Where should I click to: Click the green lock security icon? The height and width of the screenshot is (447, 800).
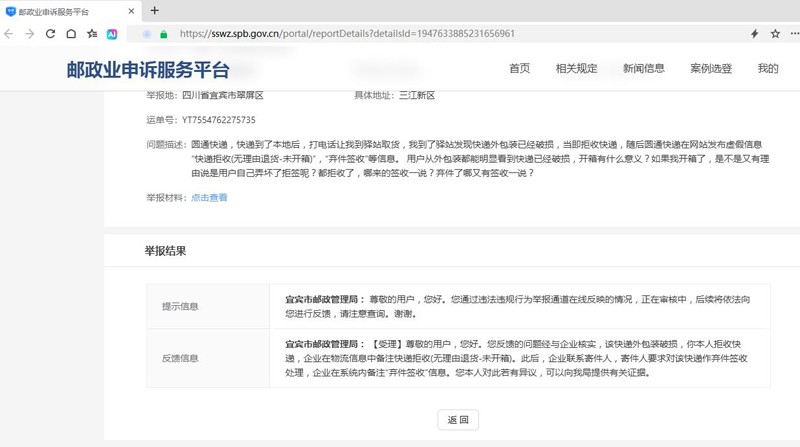pos(163,33)
